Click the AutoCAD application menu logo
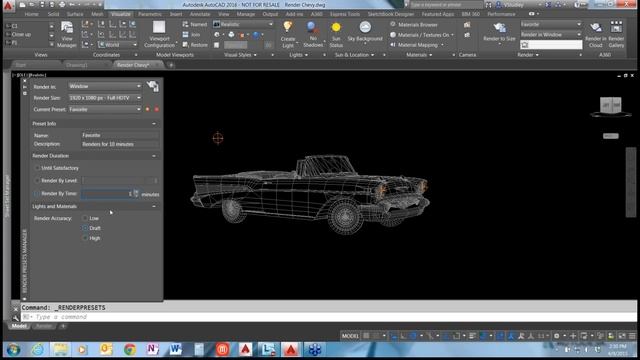The image size is (640, 360). pyautogui.click(x=8, y=6)
